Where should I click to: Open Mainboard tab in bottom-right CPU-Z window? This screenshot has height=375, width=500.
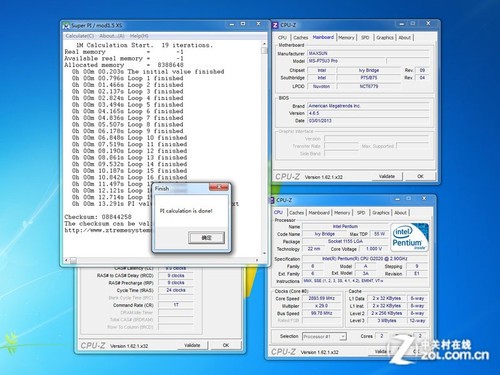pyautogui.click(x=319, y=213)
